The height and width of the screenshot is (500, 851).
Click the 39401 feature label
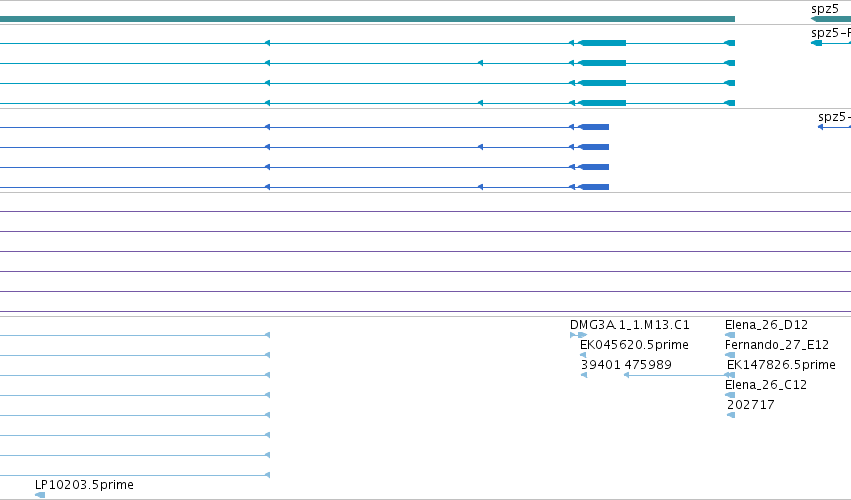point(600,365)
